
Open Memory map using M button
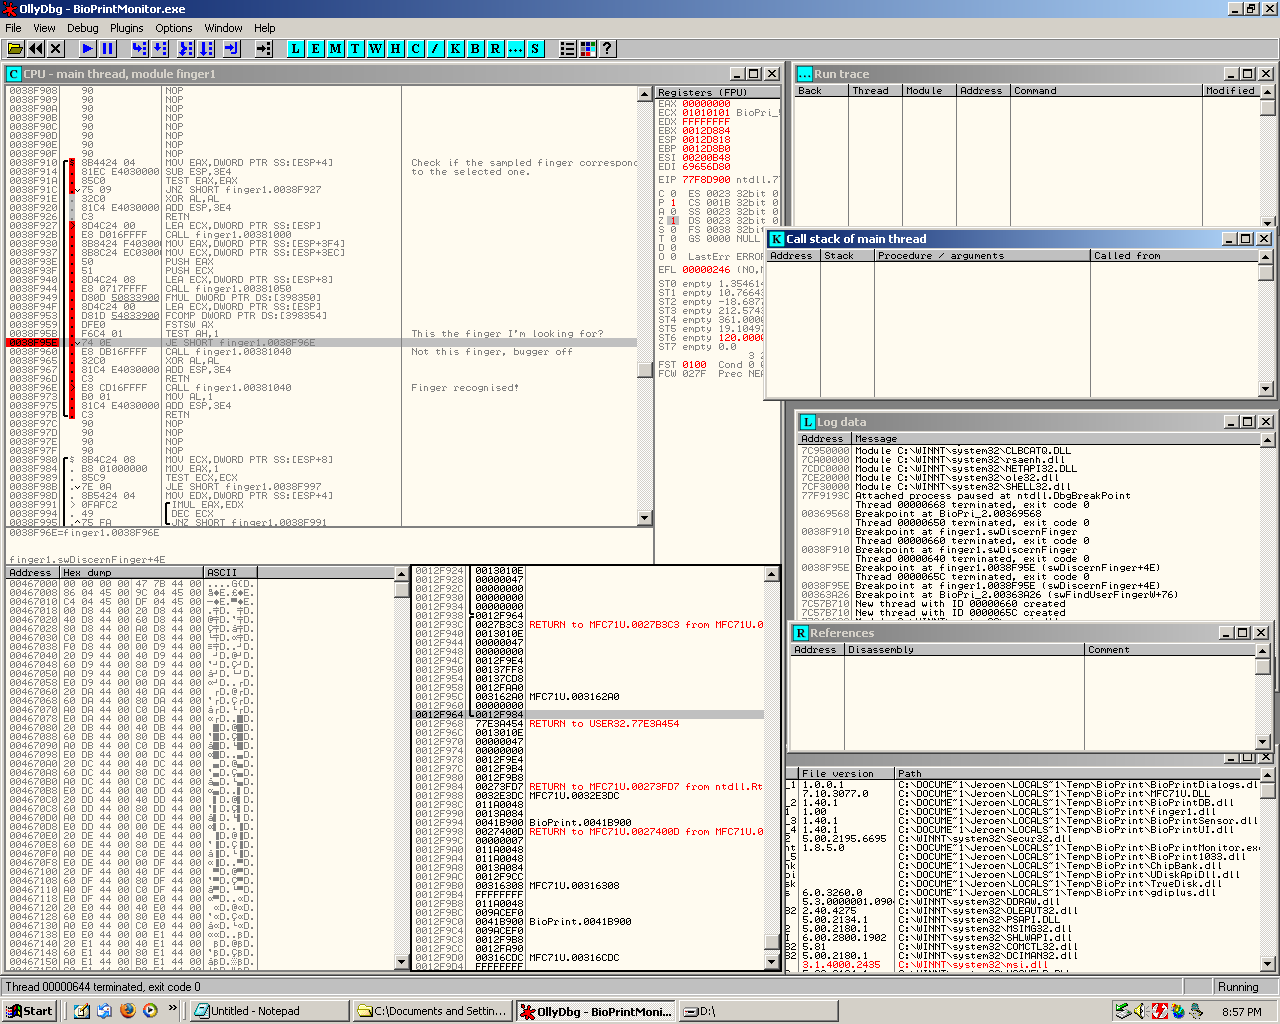[x=336, y=48]
